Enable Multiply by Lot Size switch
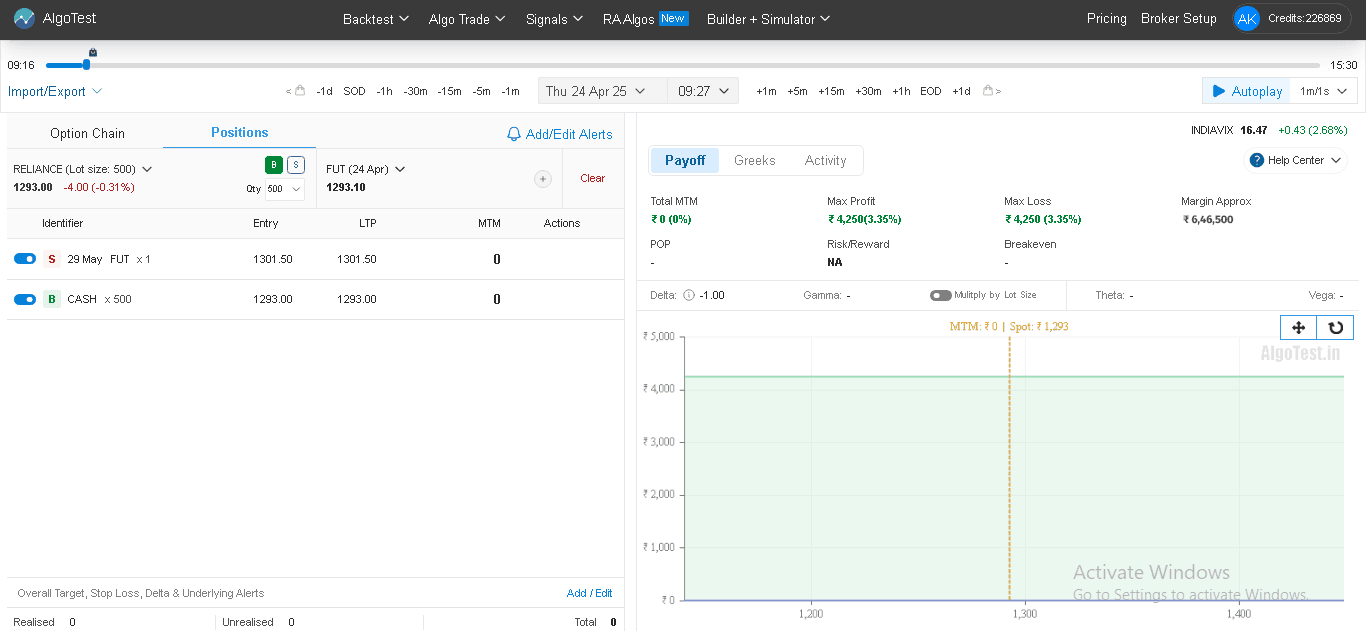 click(940, 296)
